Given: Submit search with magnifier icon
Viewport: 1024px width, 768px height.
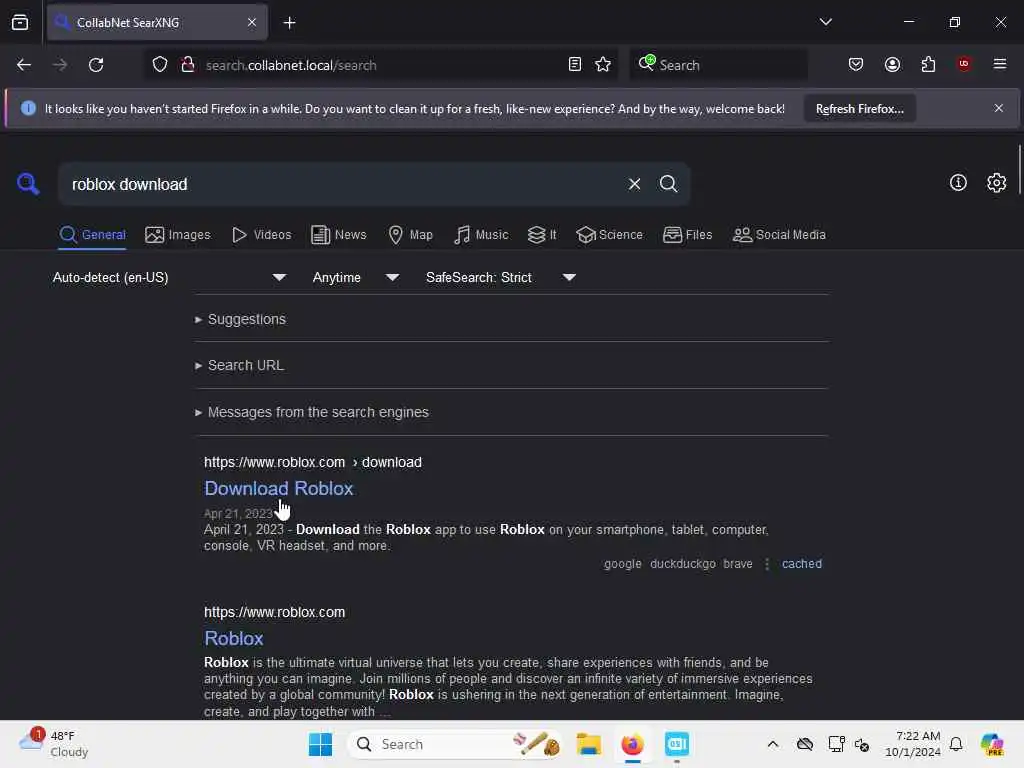Looking at the screenshot, I should 668,184.
